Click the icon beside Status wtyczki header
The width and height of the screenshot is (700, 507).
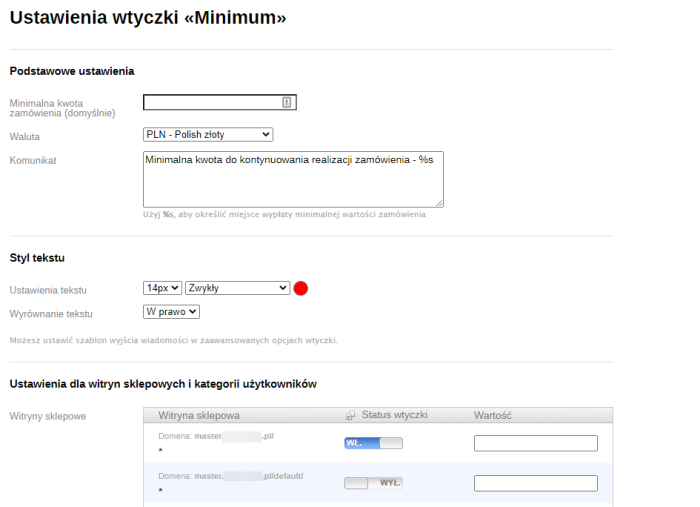350,415
